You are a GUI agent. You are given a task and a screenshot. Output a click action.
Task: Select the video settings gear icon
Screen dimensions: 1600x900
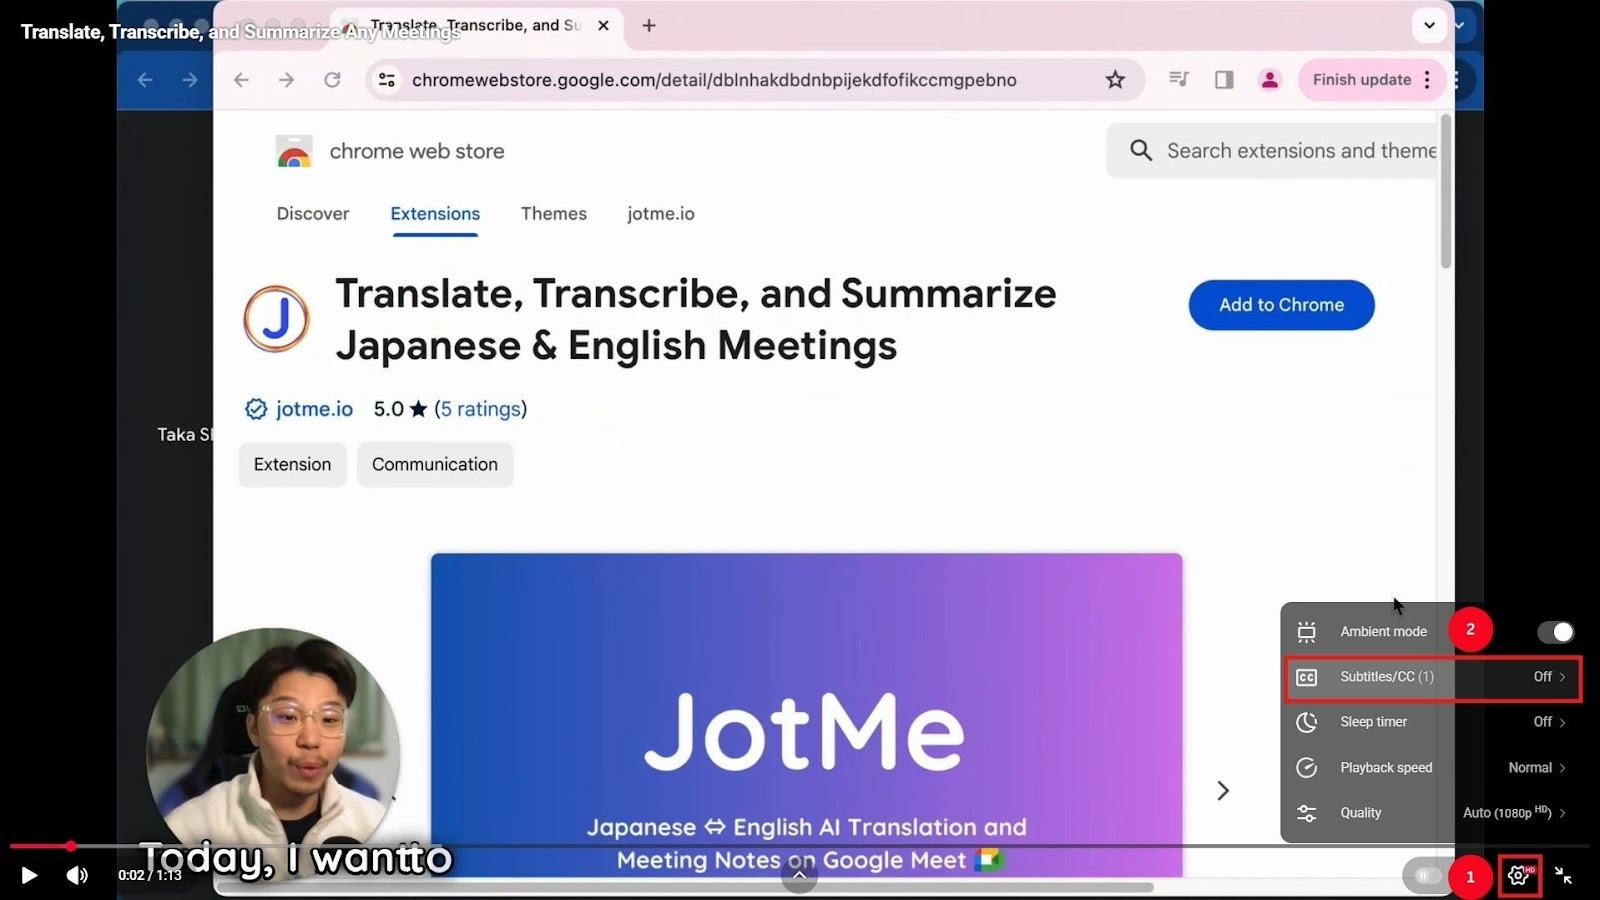[x=1518, y=875]
